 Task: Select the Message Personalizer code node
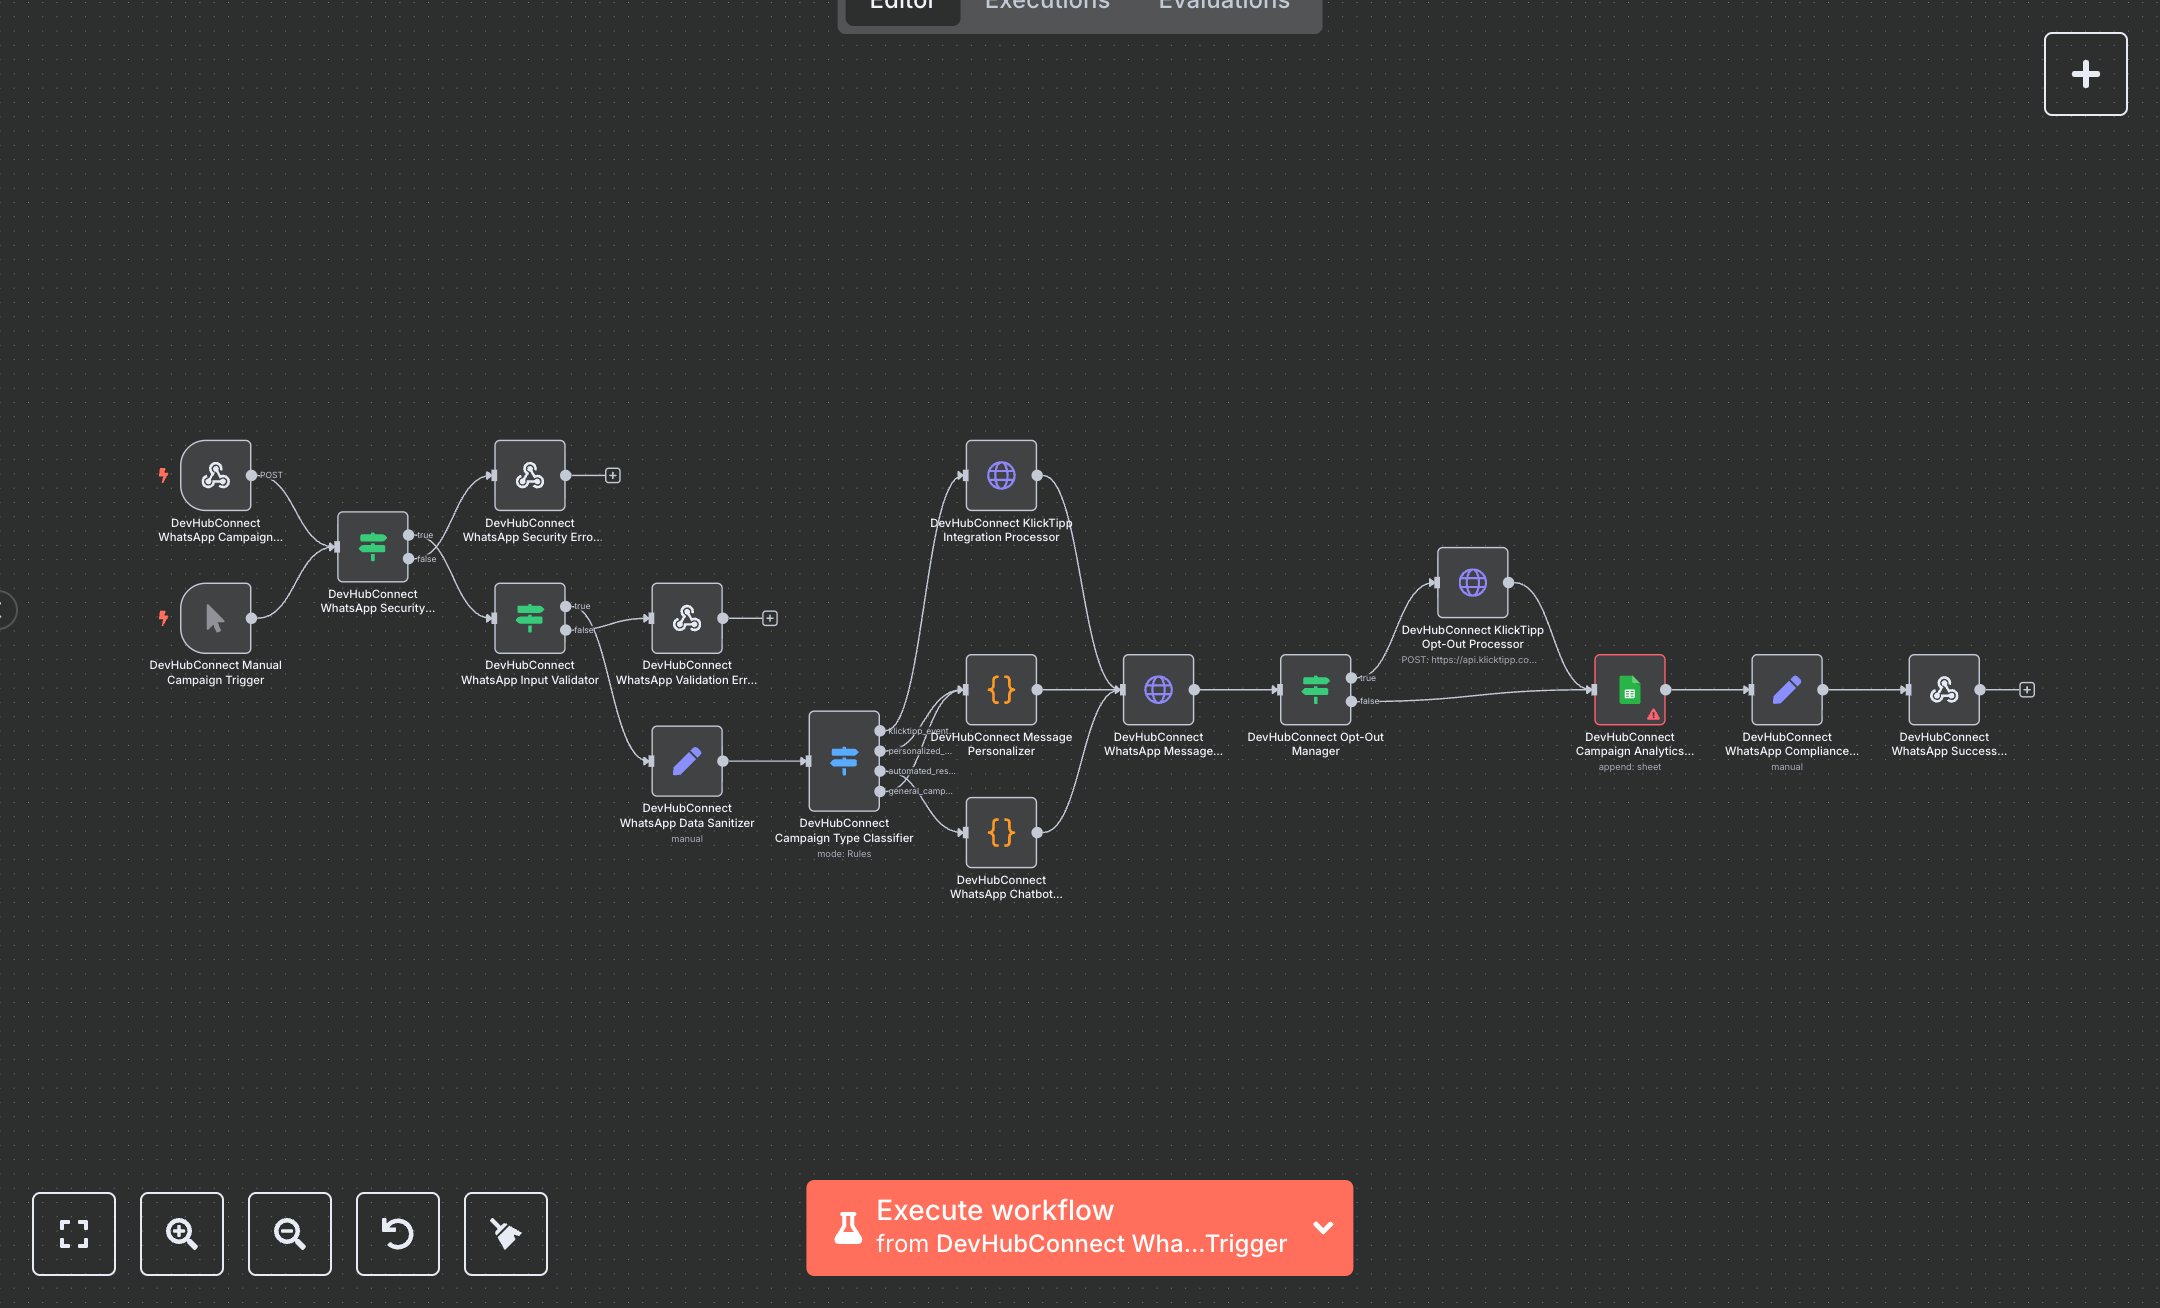coord(1001,690)
